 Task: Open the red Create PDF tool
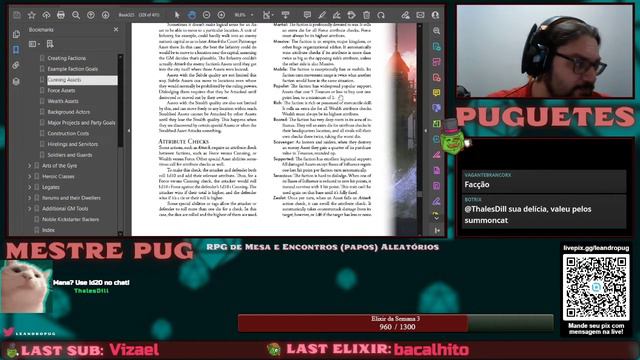tap(436, 78)
